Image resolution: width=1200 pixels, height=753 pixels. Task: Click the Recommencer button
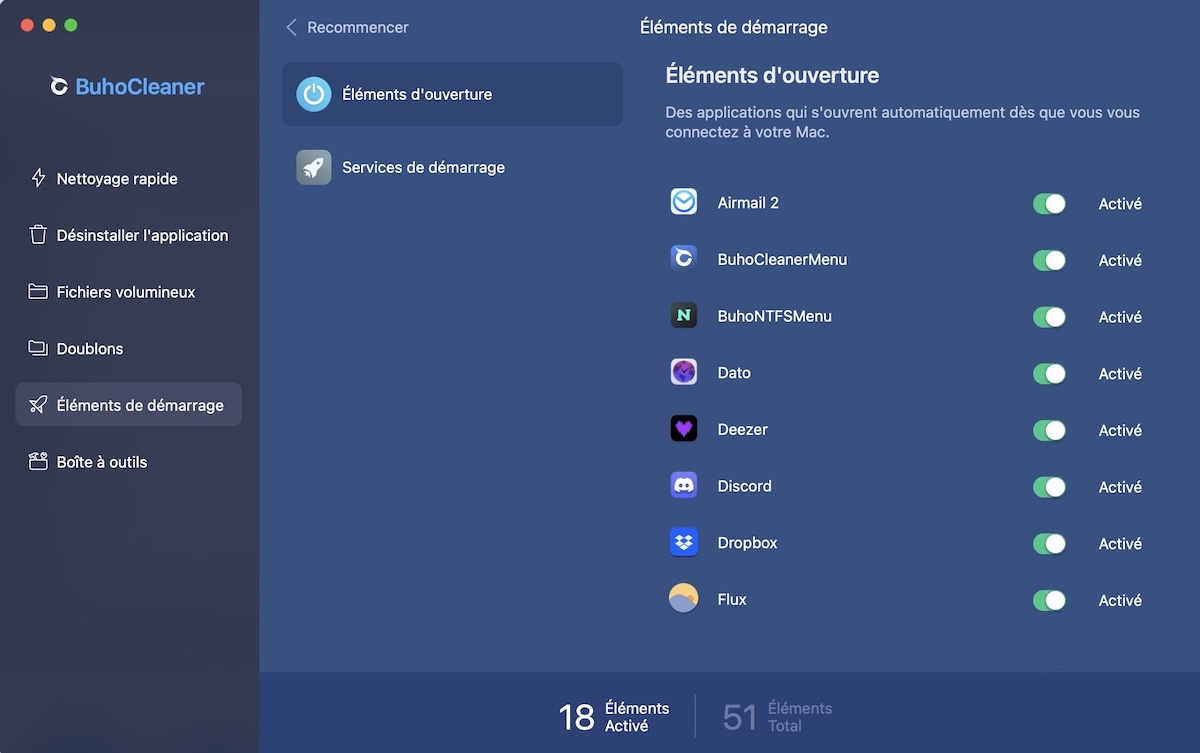(348, 27)
